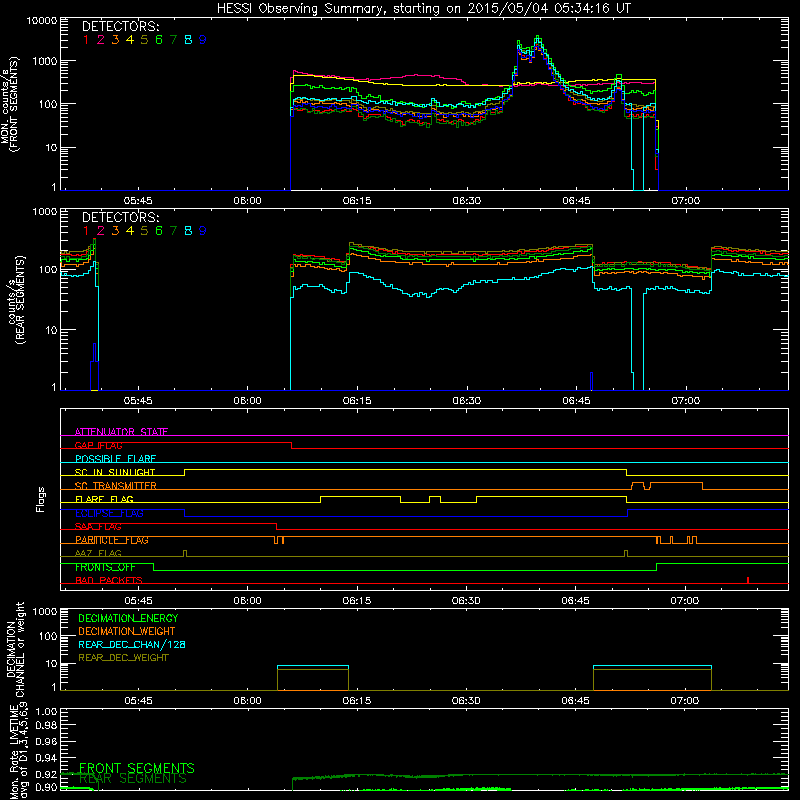This screenshot has height=800, width=800.
Task: Click the 10000 y-axis value on front panel
Action: click(x=42, y=21)
